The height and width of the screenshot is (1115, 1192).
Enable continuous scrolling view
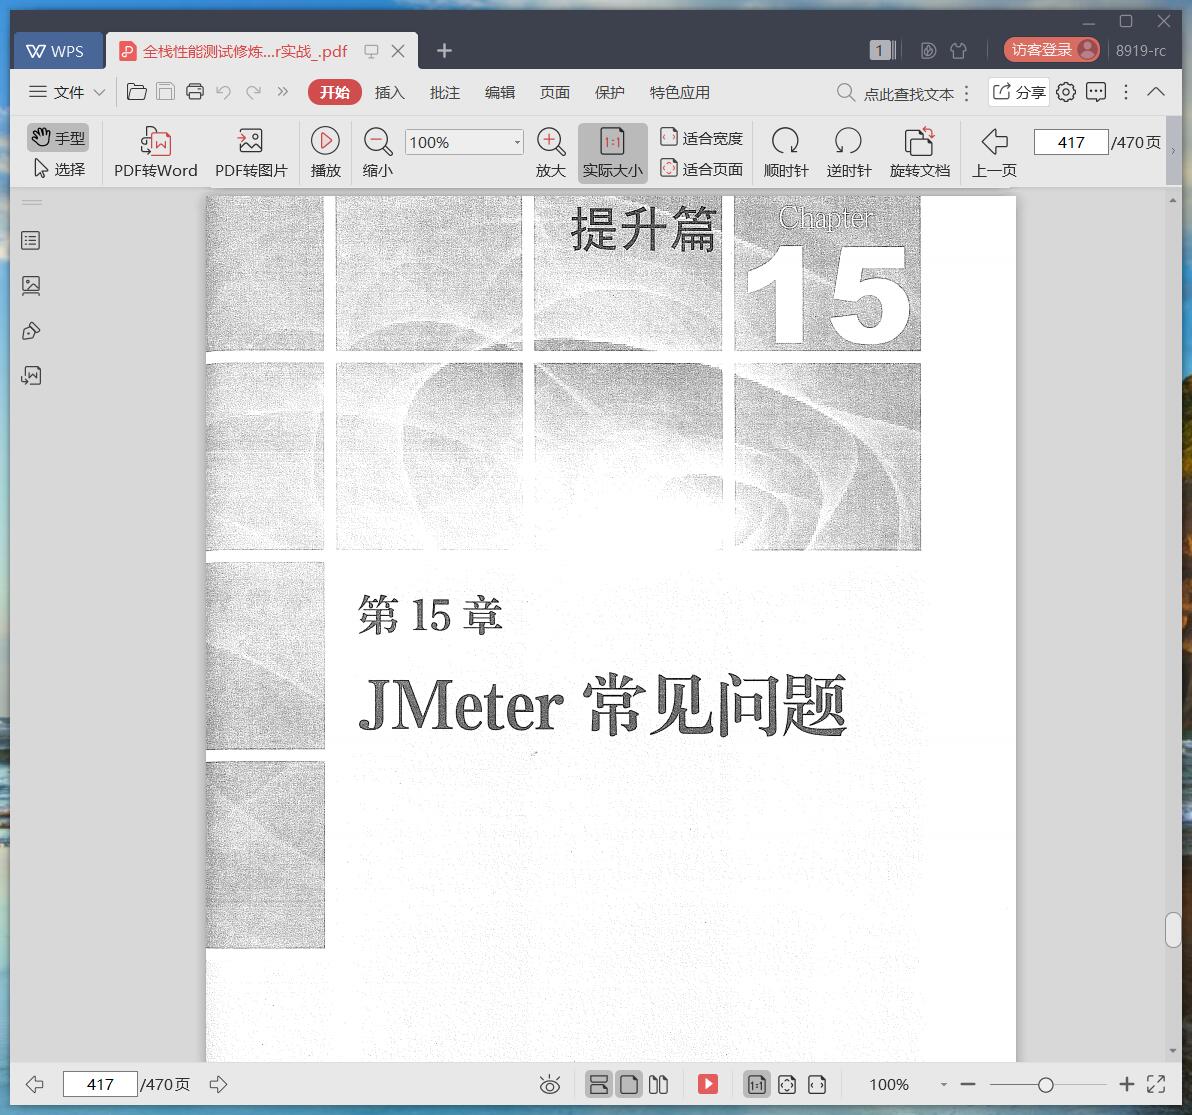(598, 1084)
